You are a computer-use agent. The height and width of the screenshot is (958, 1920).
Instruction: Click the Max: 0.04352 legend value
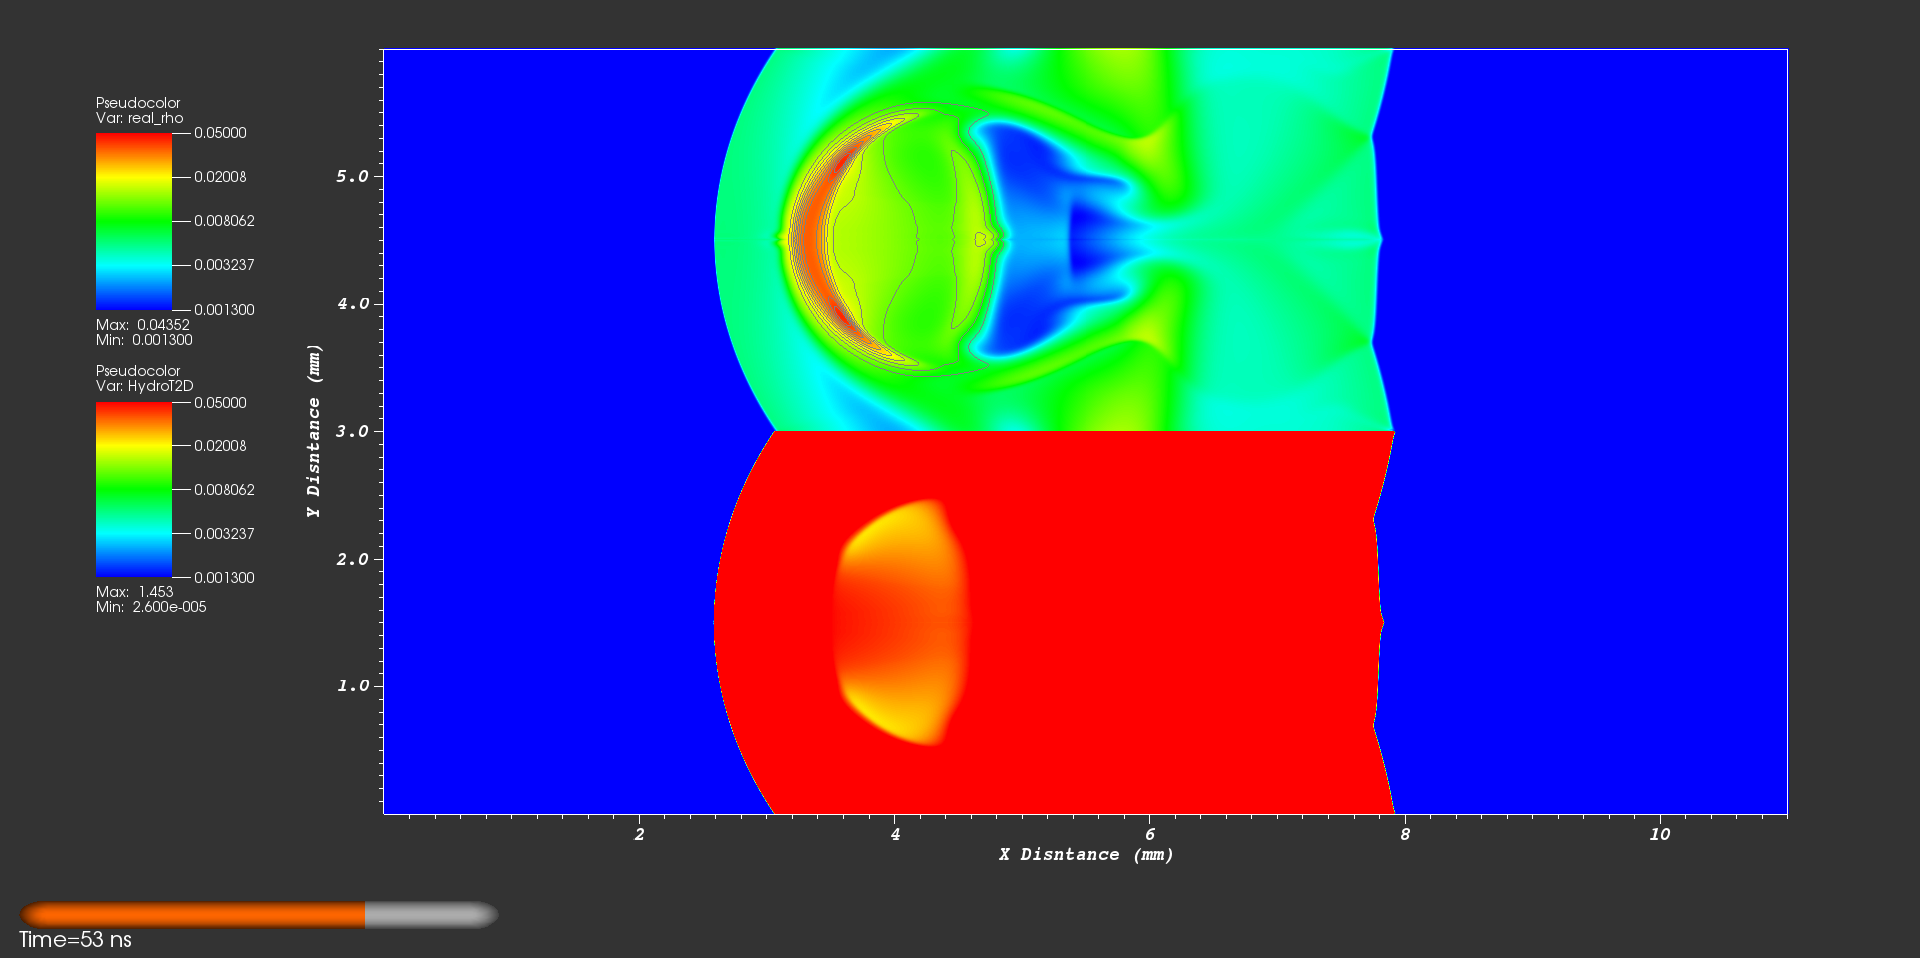tap(142, 325)
